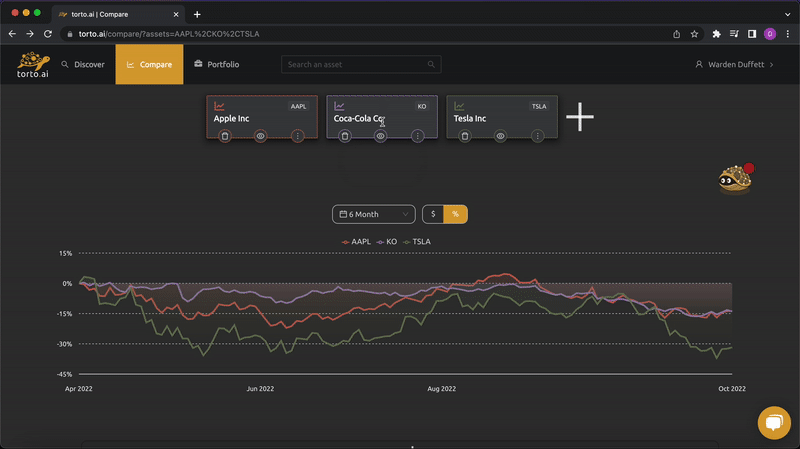Screen dimensions: 800x449
Task: Toggle AAPL series in chart legend
Action: coord(356,242)
